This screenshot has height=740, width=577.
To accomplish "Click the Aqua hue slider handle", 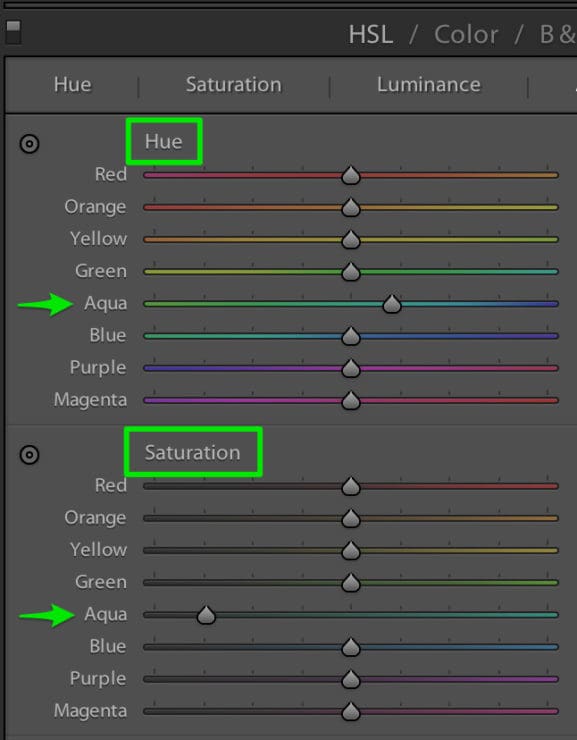I will click(392, 304).
